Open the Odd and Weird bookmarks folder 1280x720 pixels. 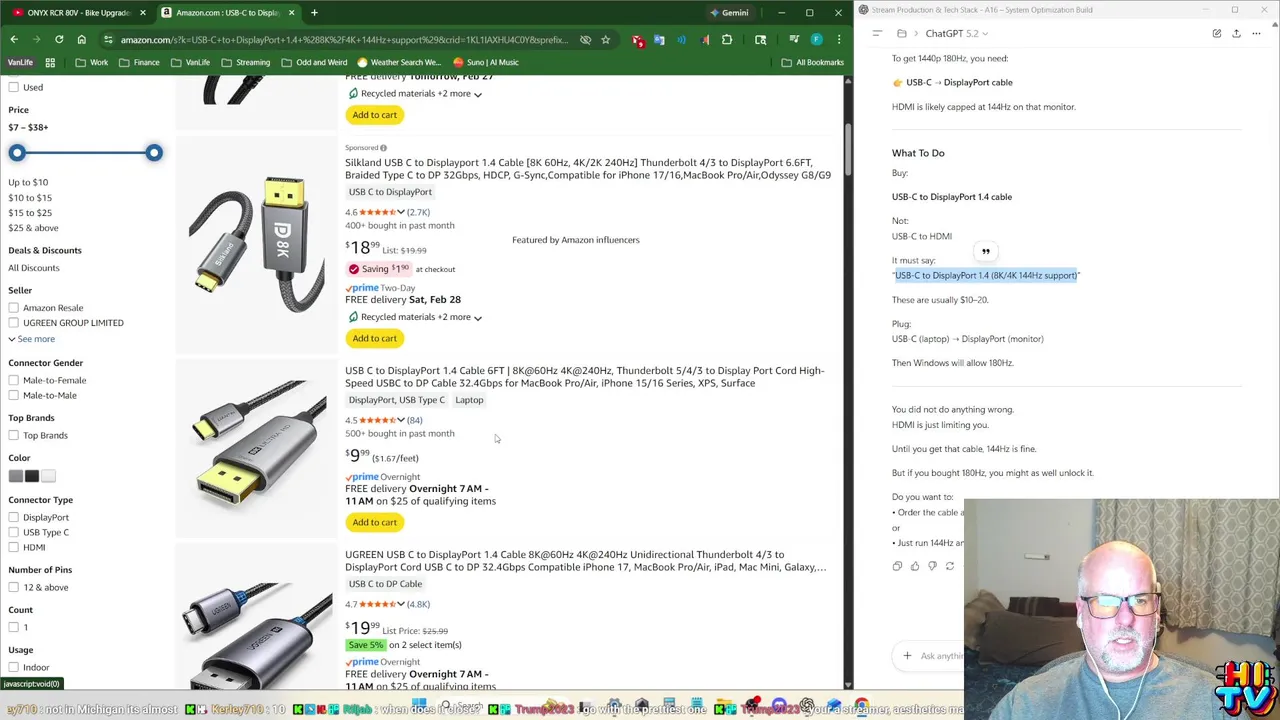[314, 62]
